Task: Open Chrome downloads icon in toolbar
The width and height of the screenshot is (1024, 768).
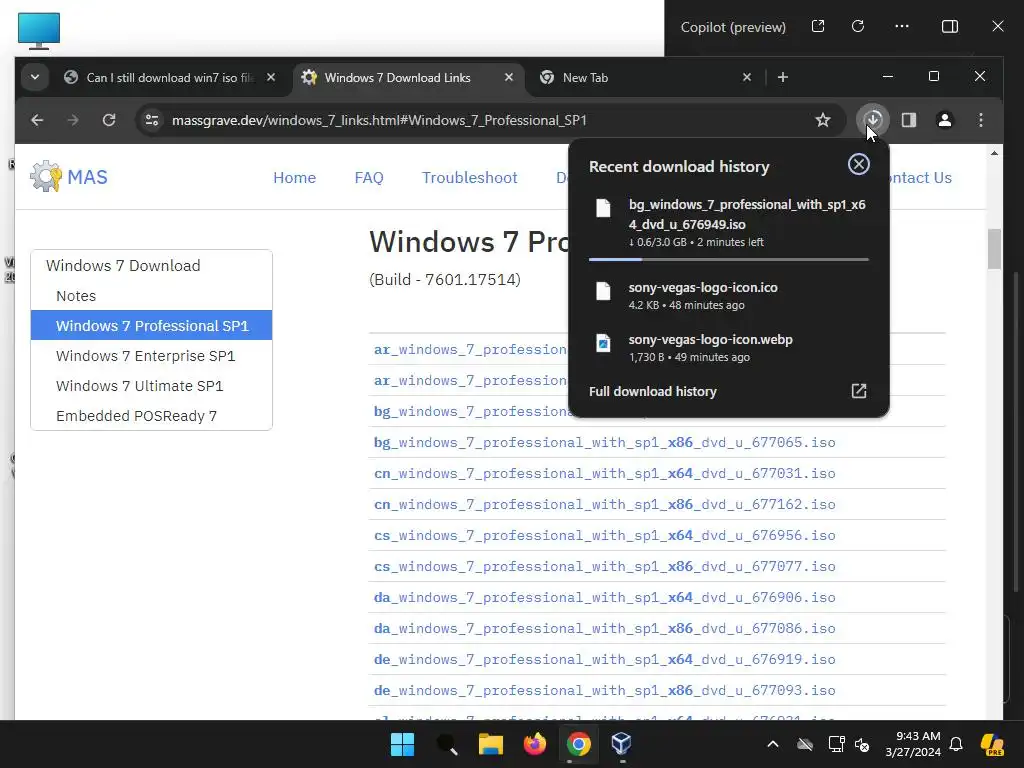Action: coord(872,120)
